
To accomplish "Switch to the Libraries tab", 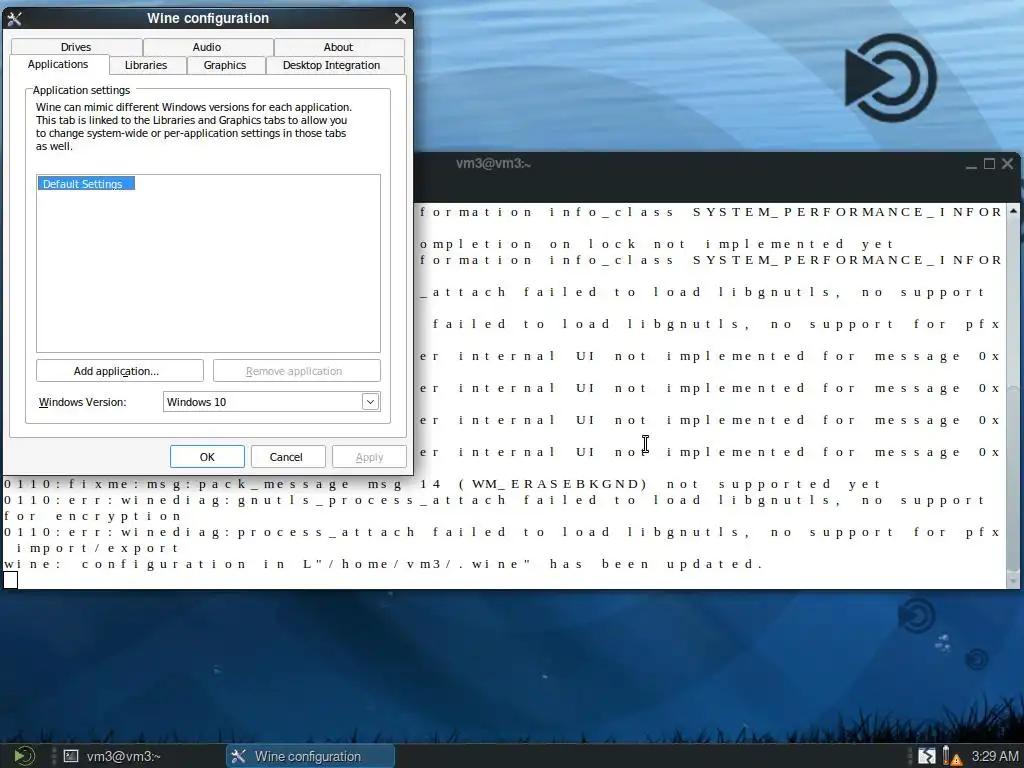I will [x=146, y=65].
